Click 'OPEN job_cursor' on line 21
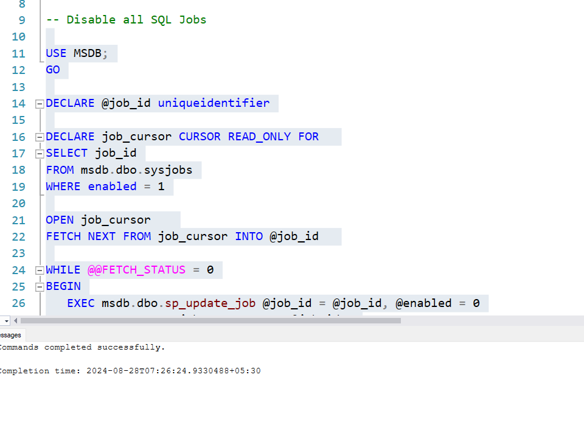The image size is (584, 435). [98, 220]
